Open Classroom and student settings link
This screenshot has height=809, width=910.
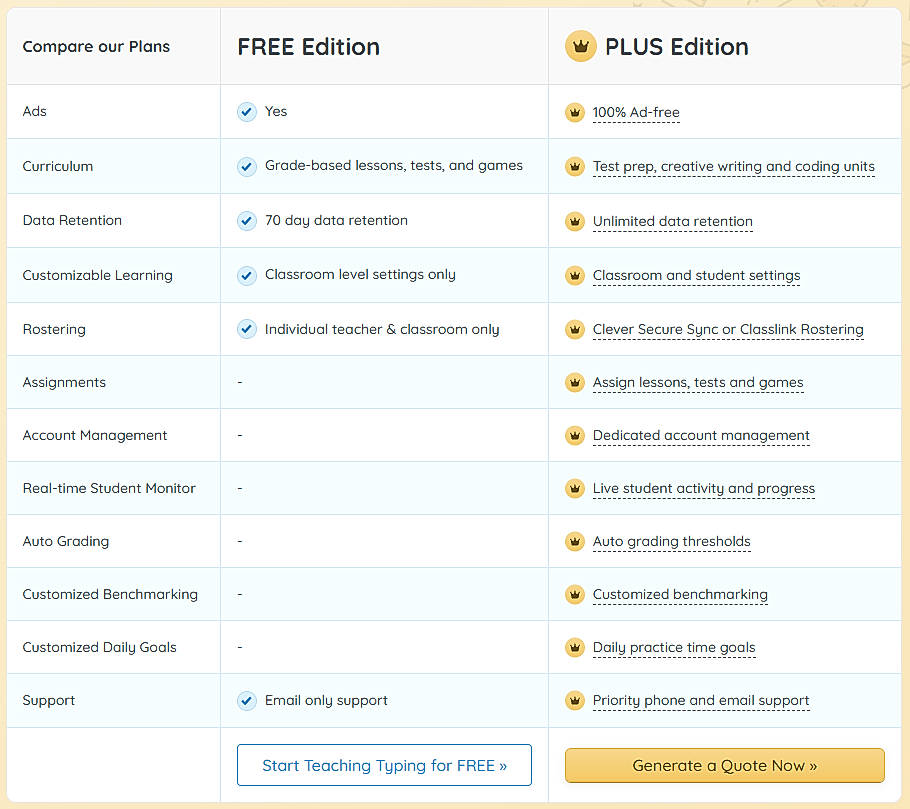tap(696, 275)
